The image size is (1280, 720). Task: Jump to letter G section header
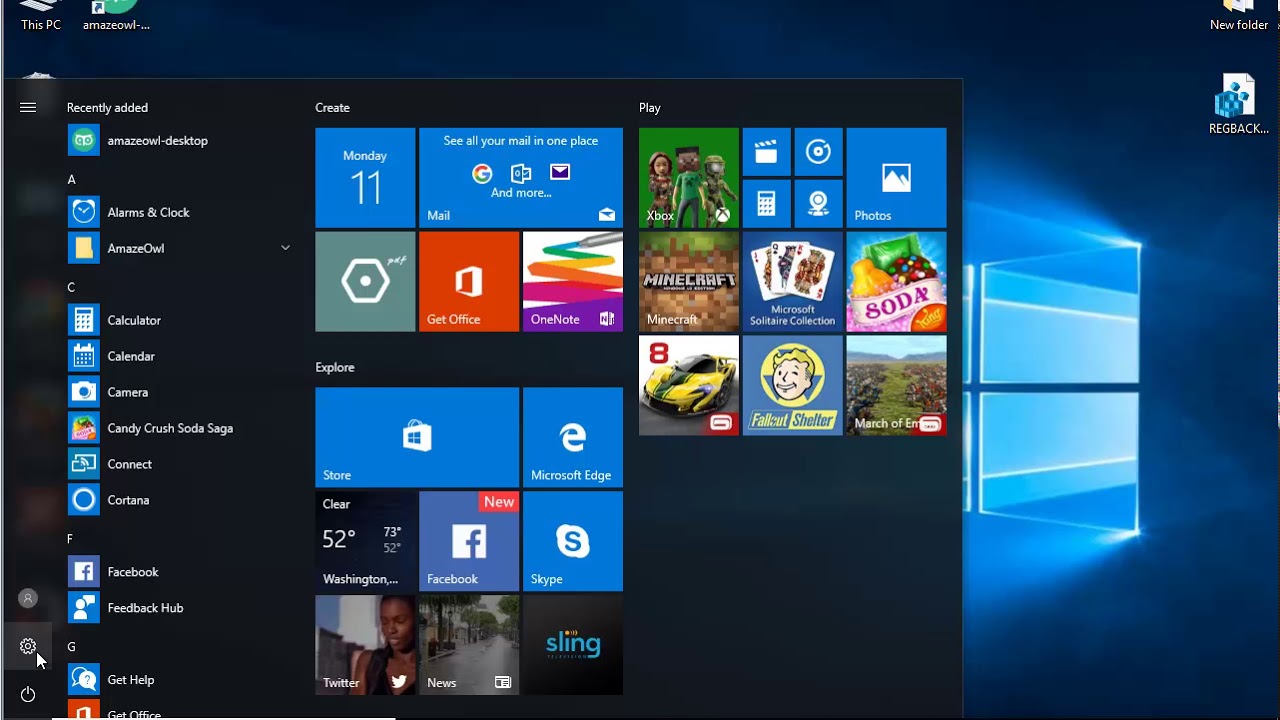71,647
